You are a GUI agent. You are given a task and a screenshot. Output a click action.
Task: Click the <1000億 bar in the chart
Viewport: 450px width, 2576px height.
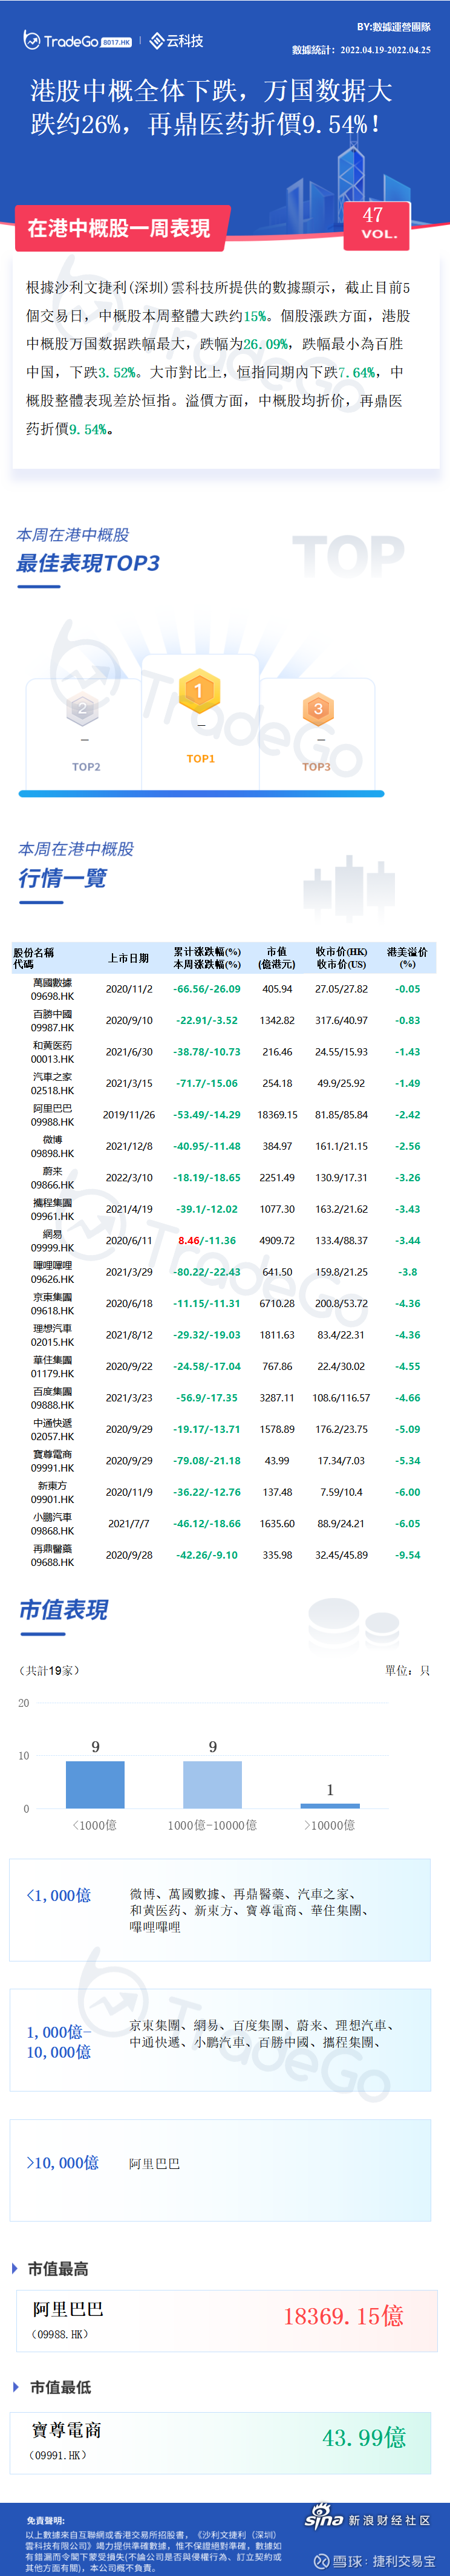(95, 1784)
